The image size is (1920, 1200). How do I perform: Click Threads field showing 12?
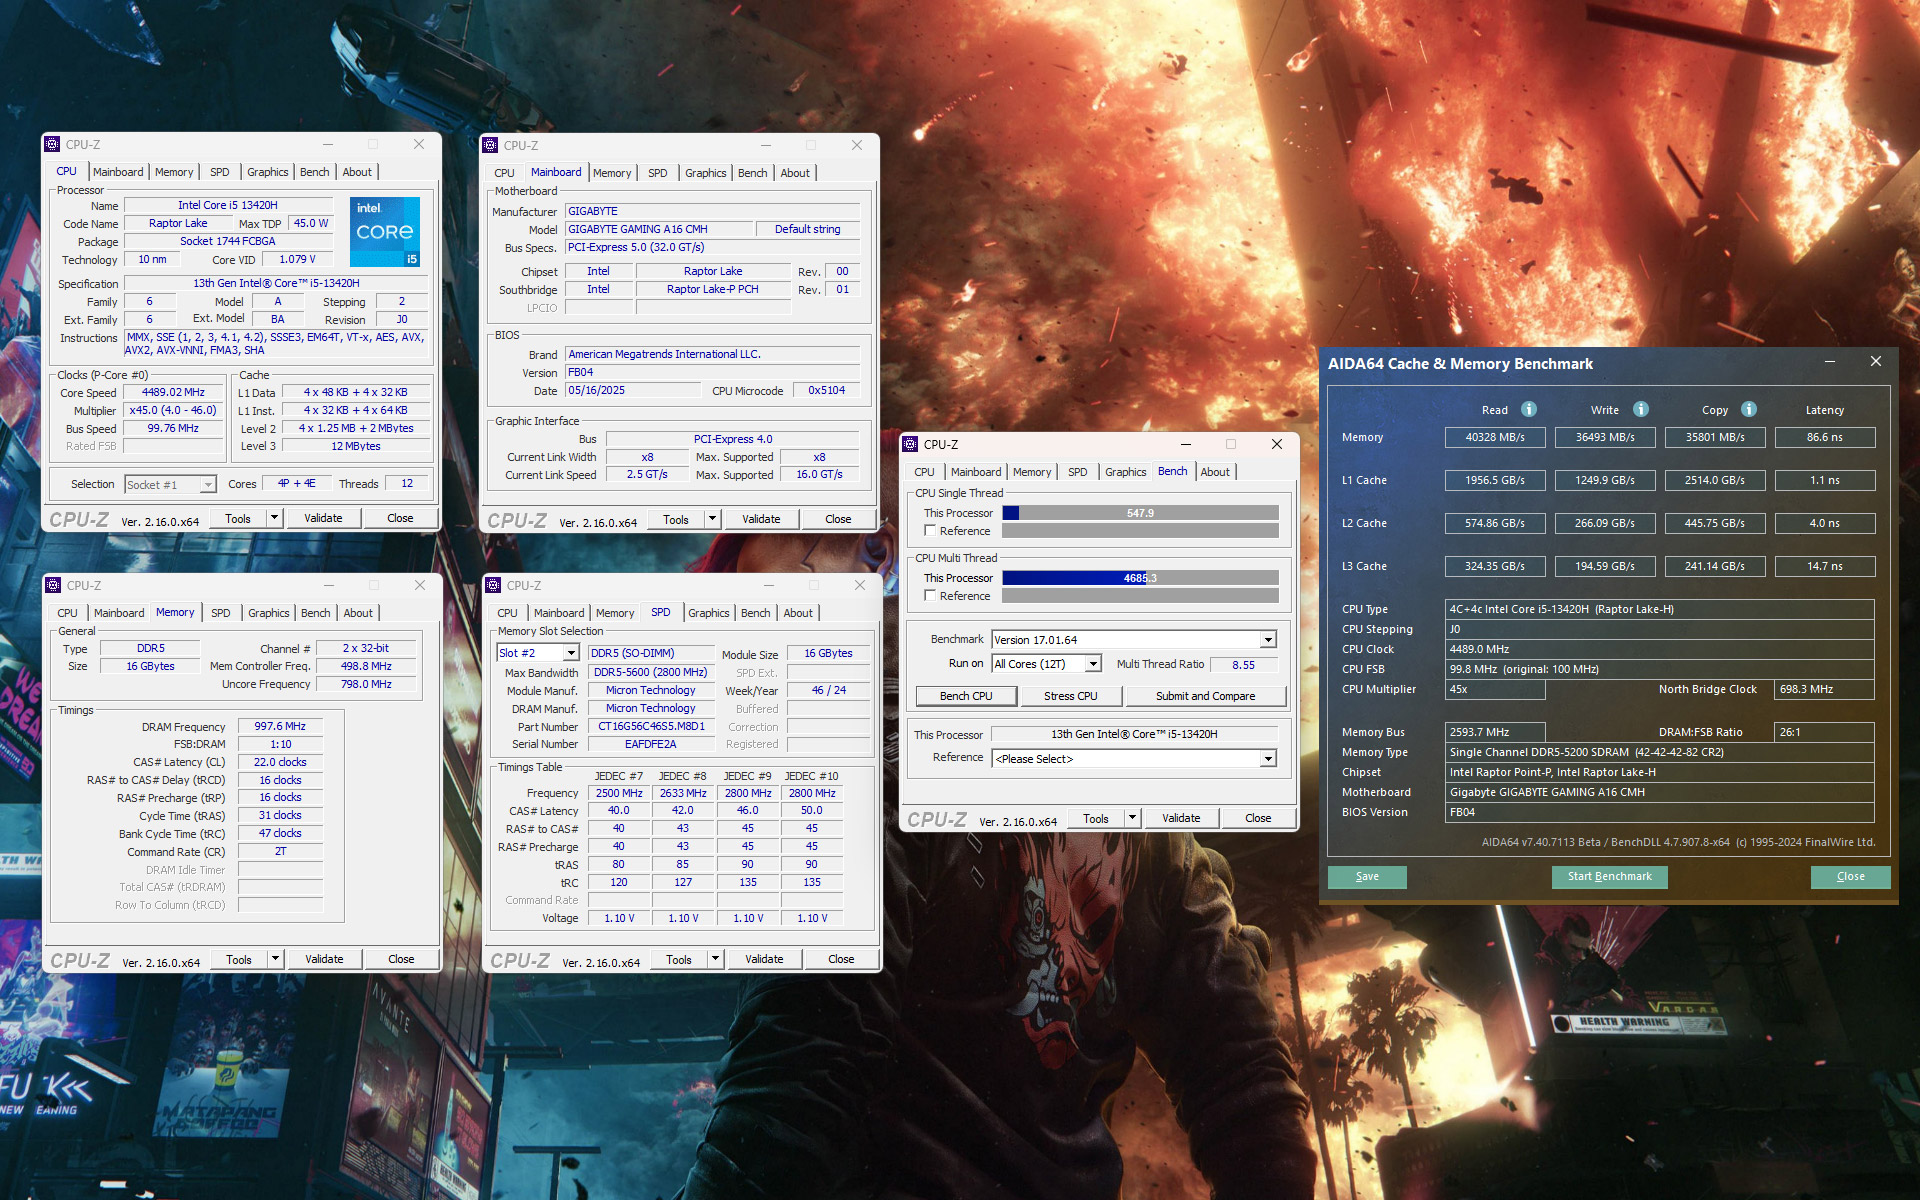407,484
